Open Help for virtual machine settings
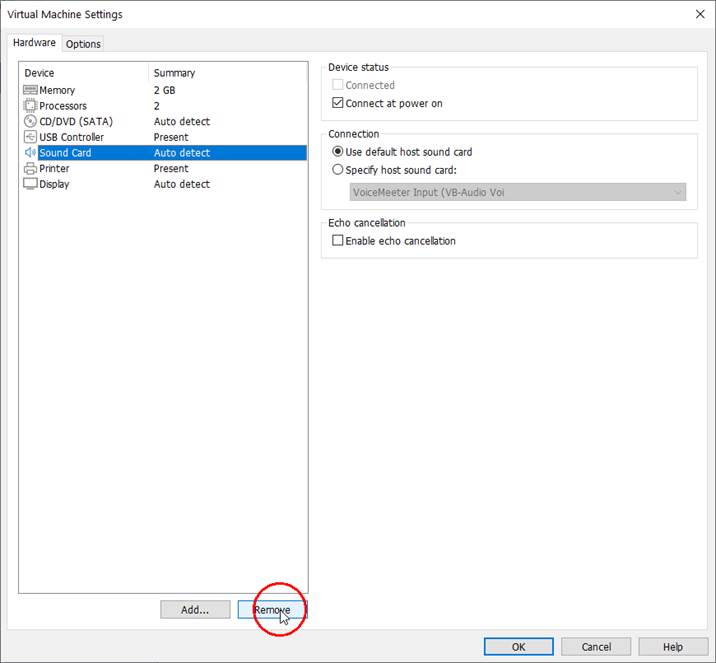716x663 pixels. (x=673, y=647)
